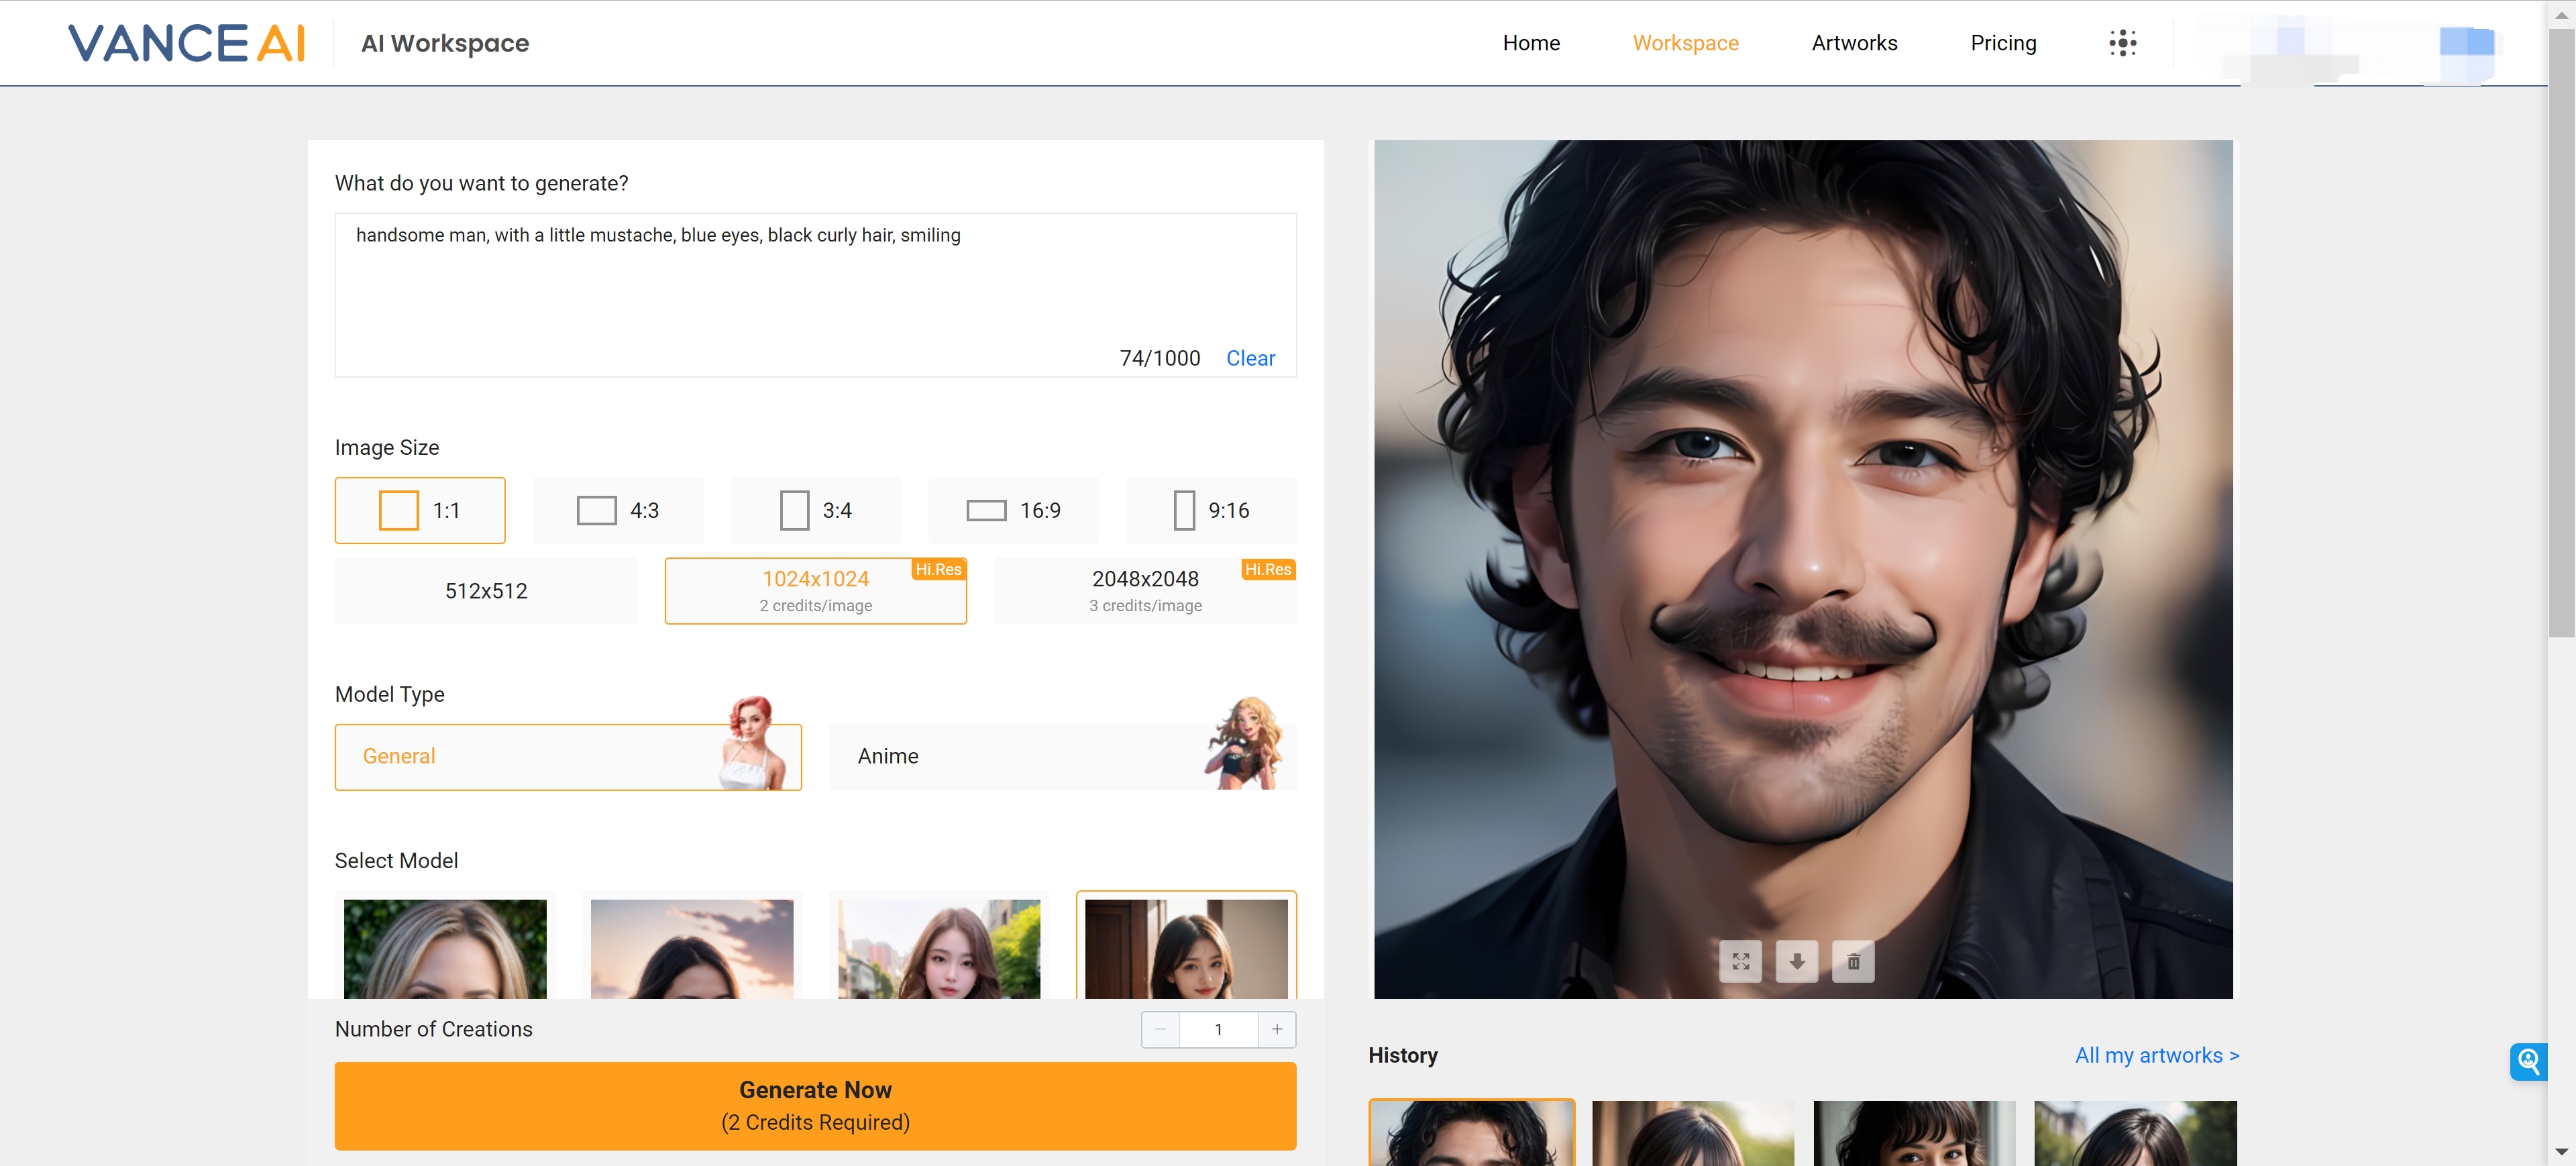2576x1166 pixels.
Task: Expand the generated image to fullscreen
Action: [1741, 961]
